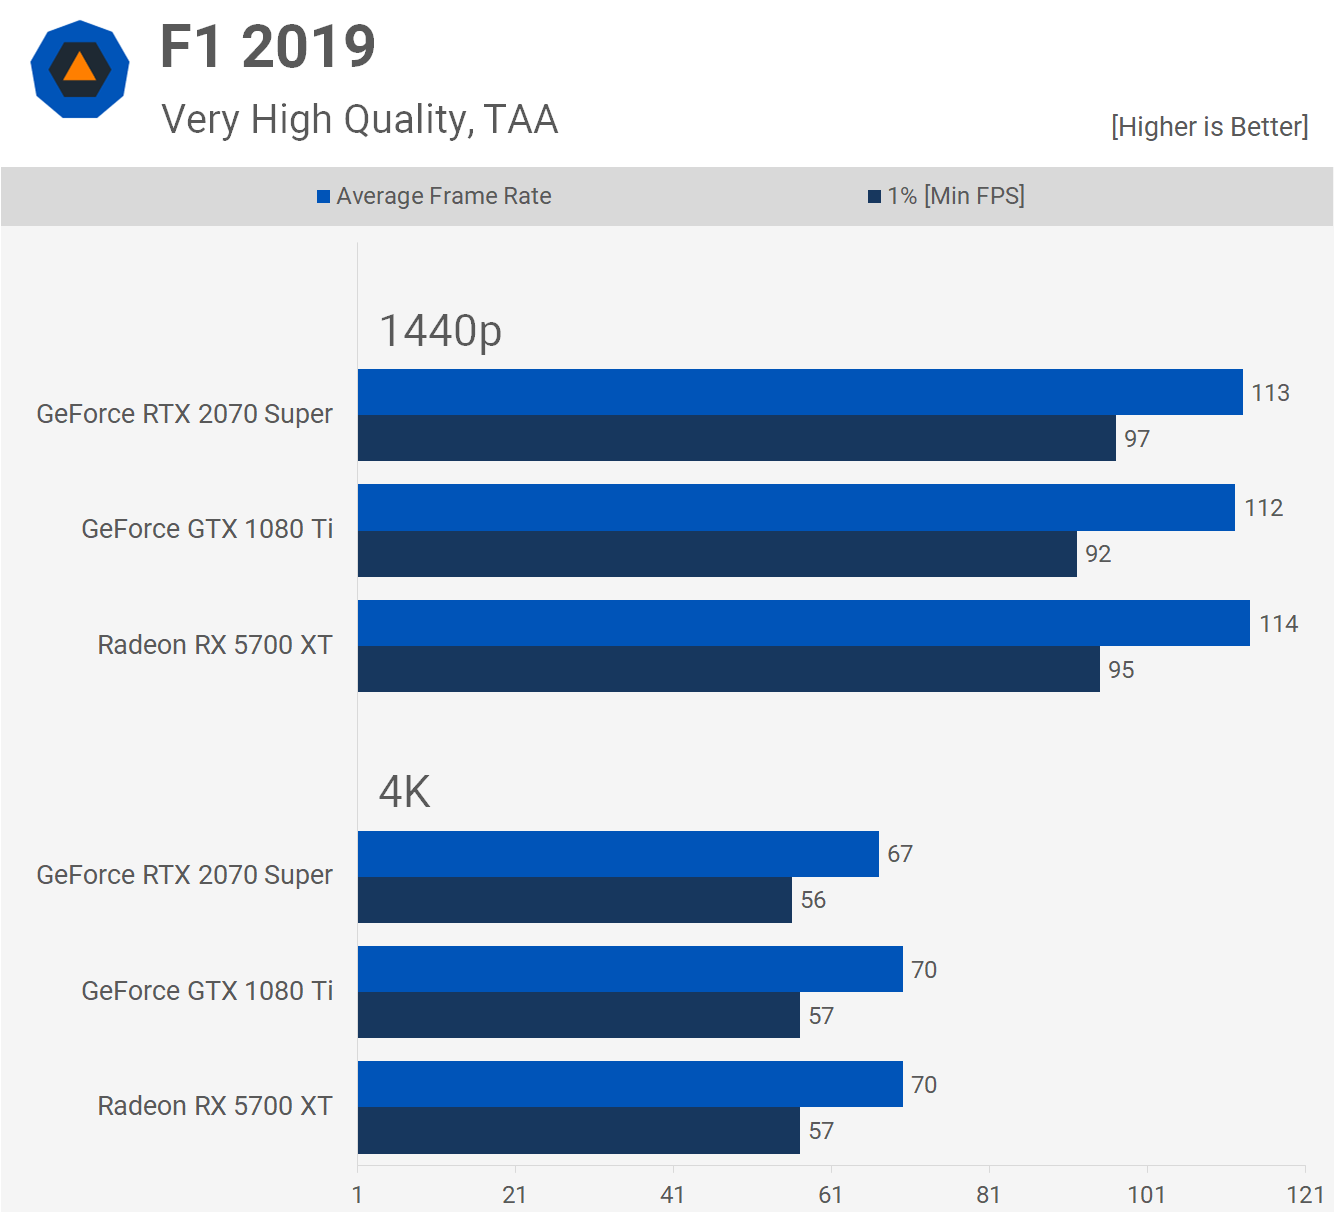This screenshot has width=1334, height=1213.
Task: Select the 1% [Min FPS] legend label
Action: [955, 196]
